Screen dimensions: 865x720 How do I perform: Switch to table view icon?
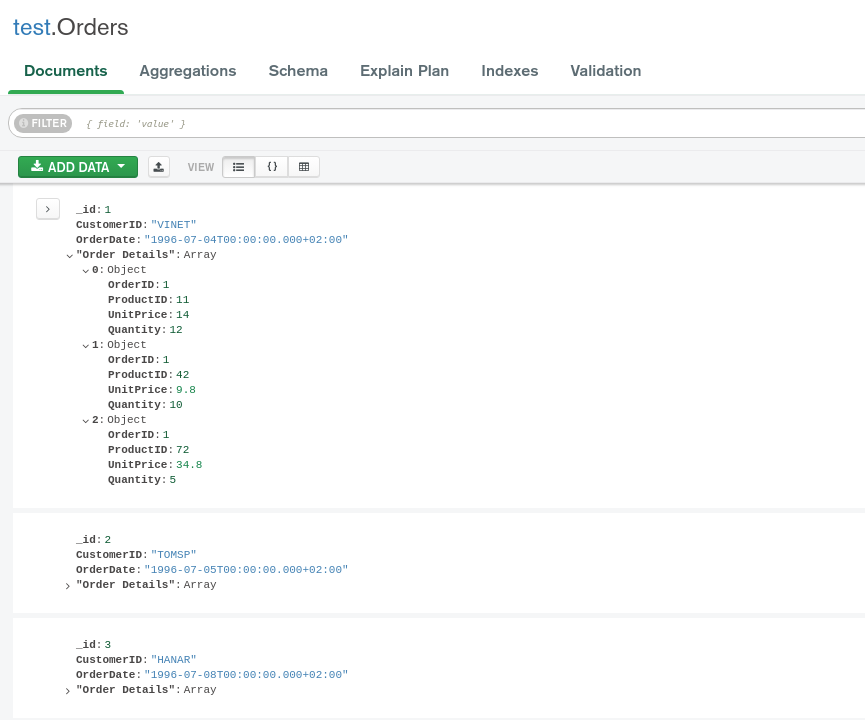(303, 167)
